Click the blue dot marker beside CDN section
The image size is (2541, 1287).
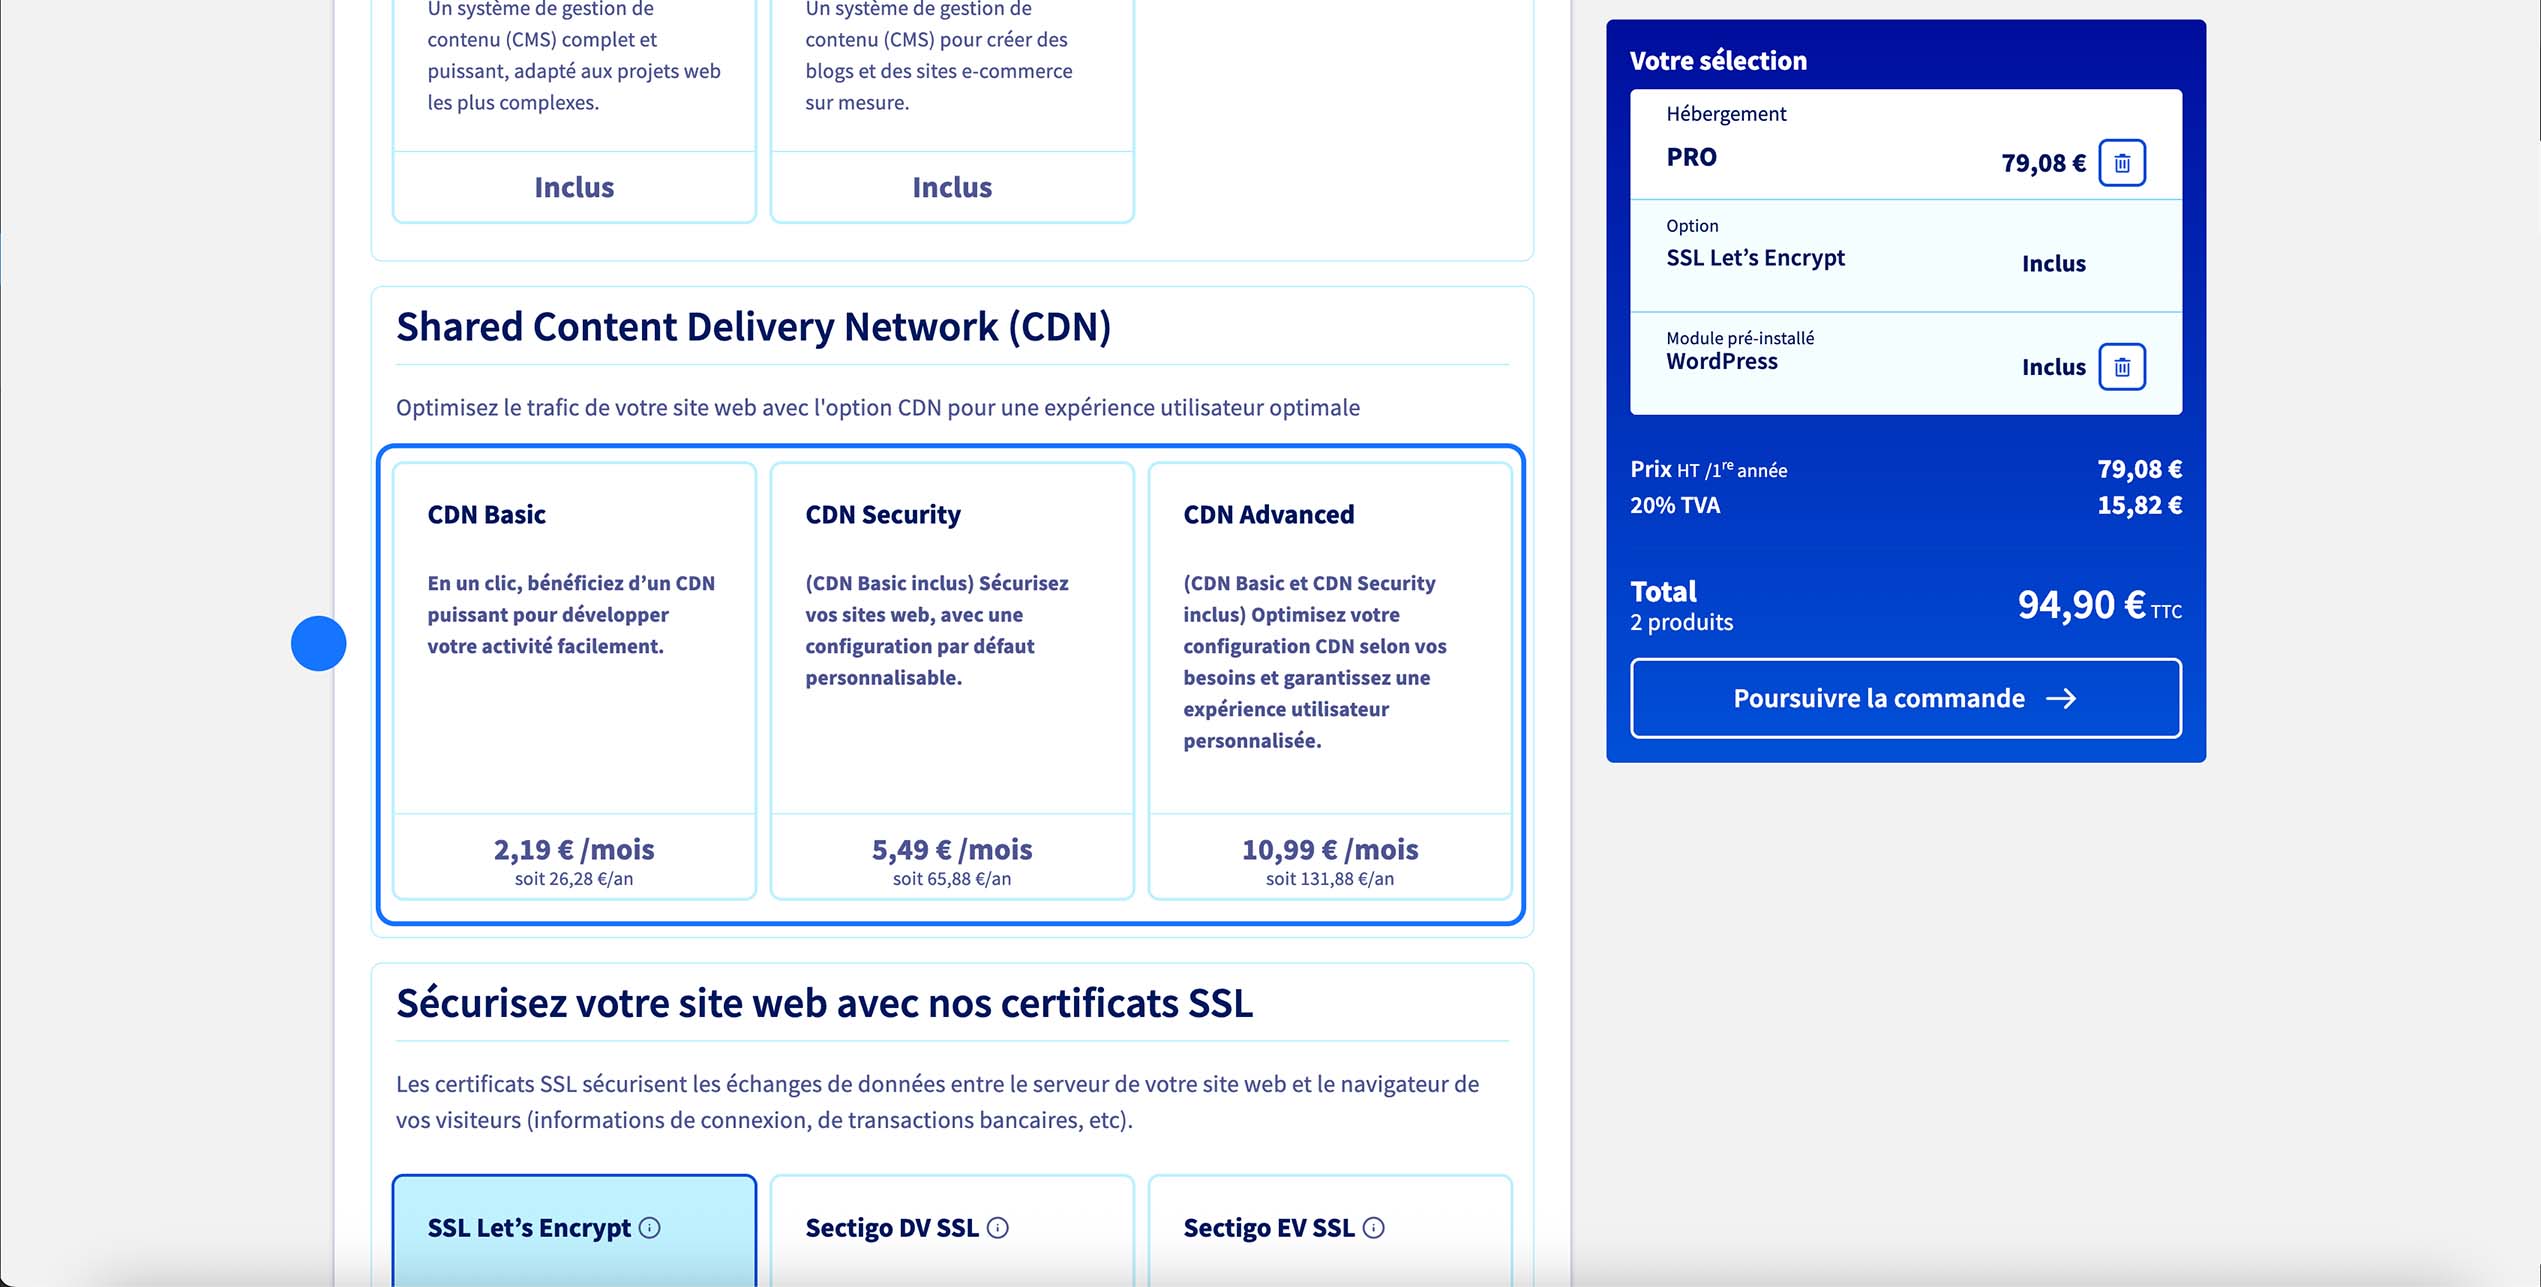[x=318, y=643]
